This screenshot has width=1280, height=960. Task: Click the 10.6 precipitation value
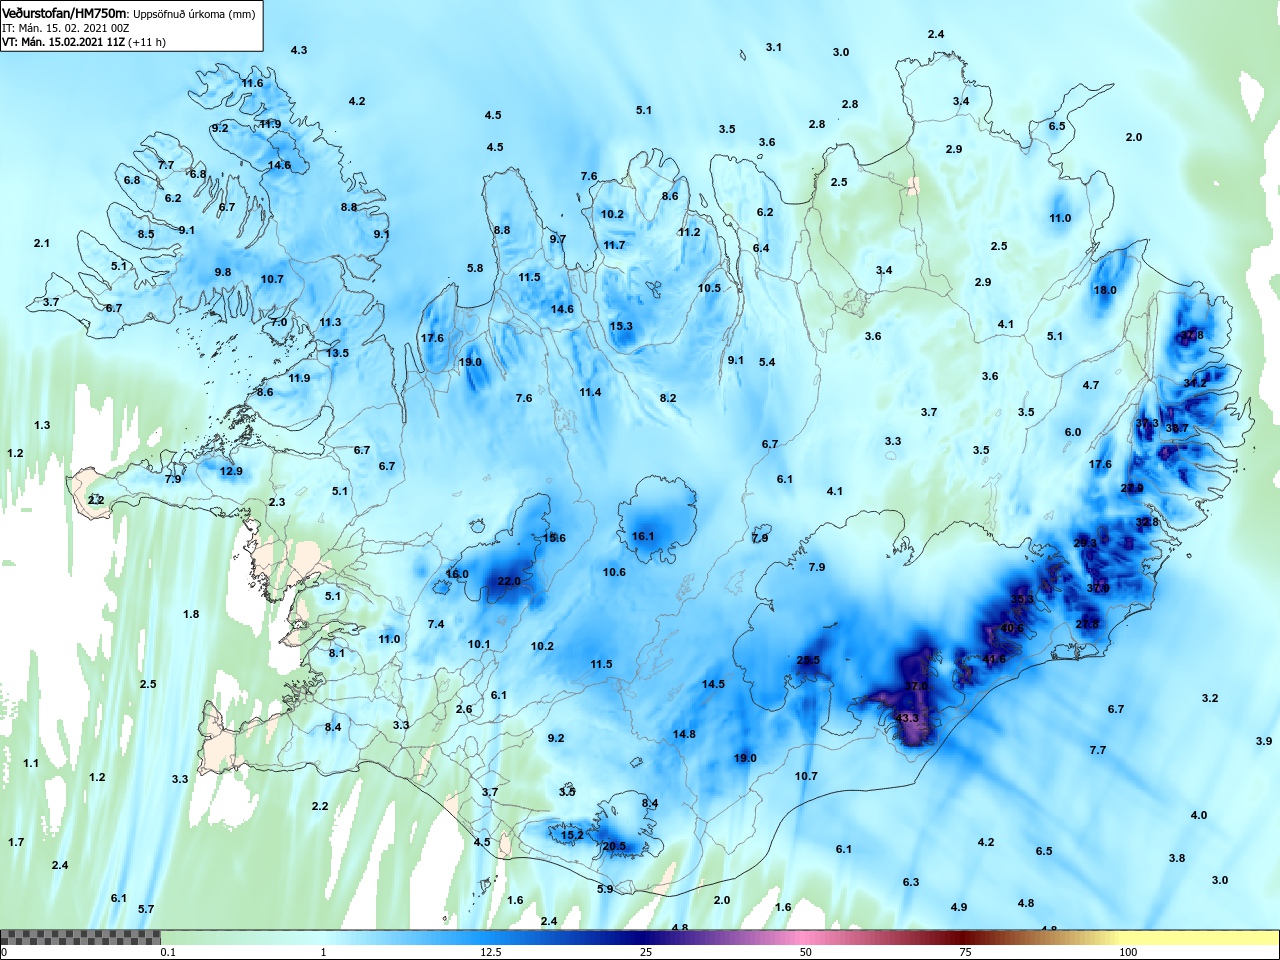pos(614,572)
